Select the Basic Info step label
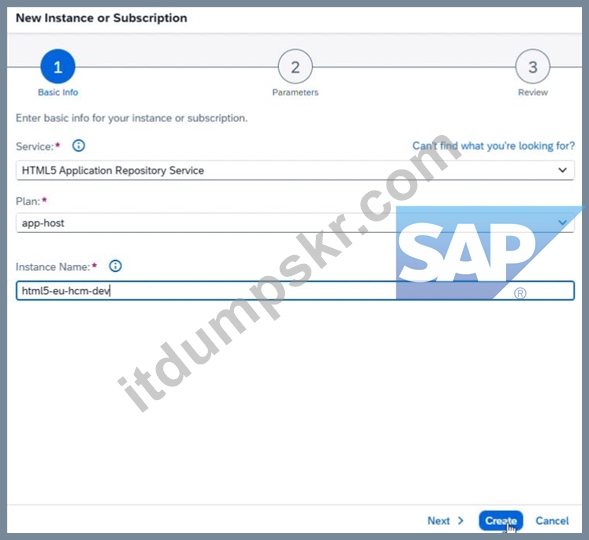Viewport: 589px width, 540px height. click(x=58, y=92)
